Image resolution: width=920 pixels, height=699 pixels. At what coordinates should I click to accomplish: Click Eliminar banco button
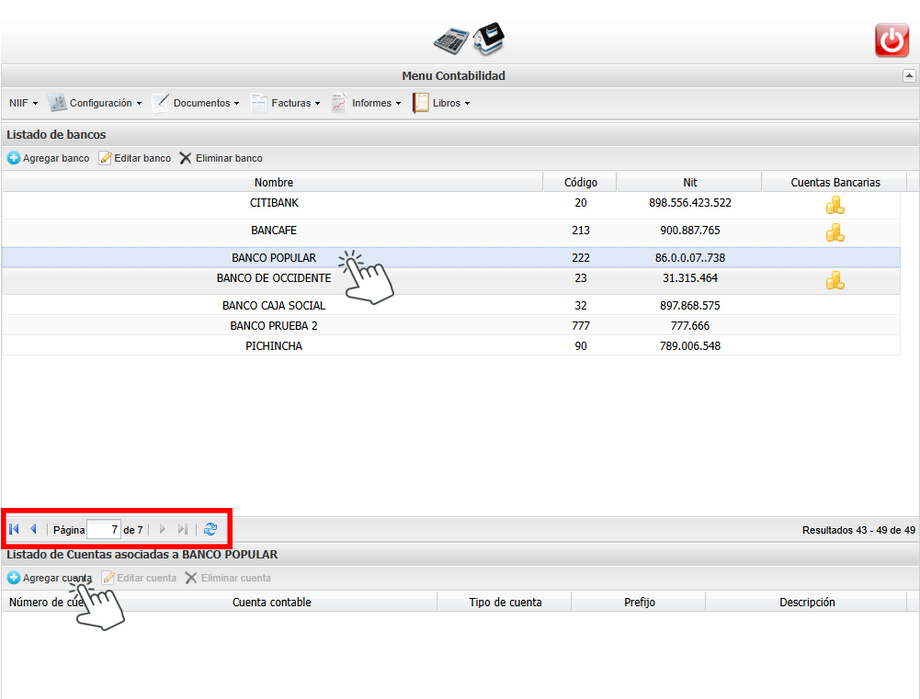[x=221, y=158]
